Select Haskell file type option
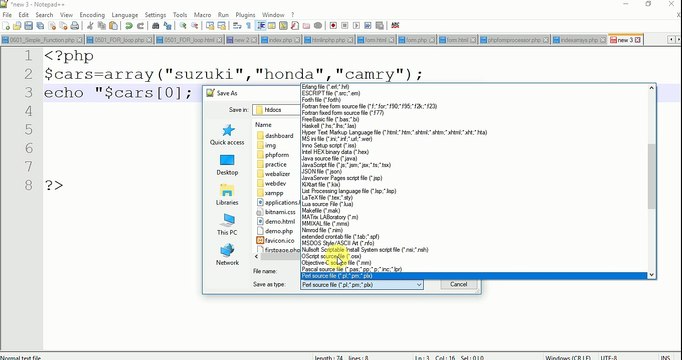Viewport: 682px width, 360px height. 329,126
